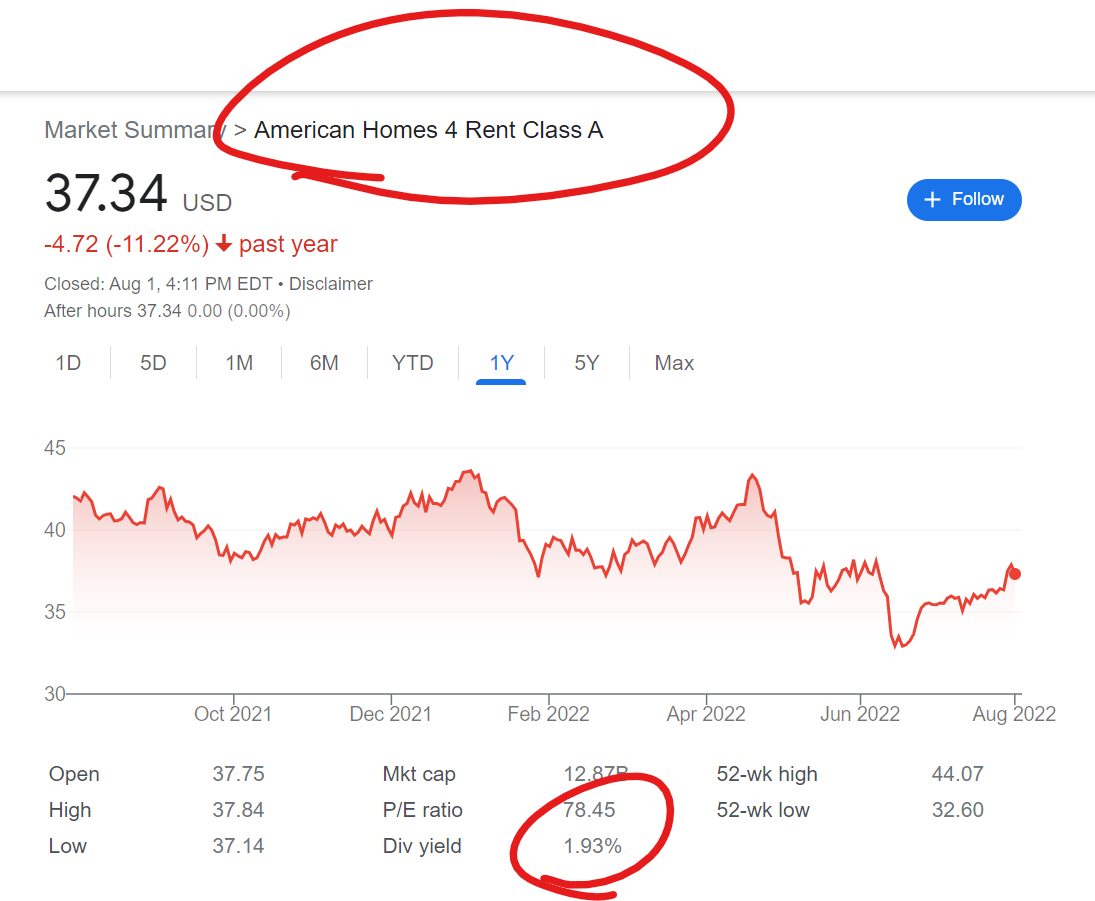Click the Div yield value 1.93%

coord(592,845)
